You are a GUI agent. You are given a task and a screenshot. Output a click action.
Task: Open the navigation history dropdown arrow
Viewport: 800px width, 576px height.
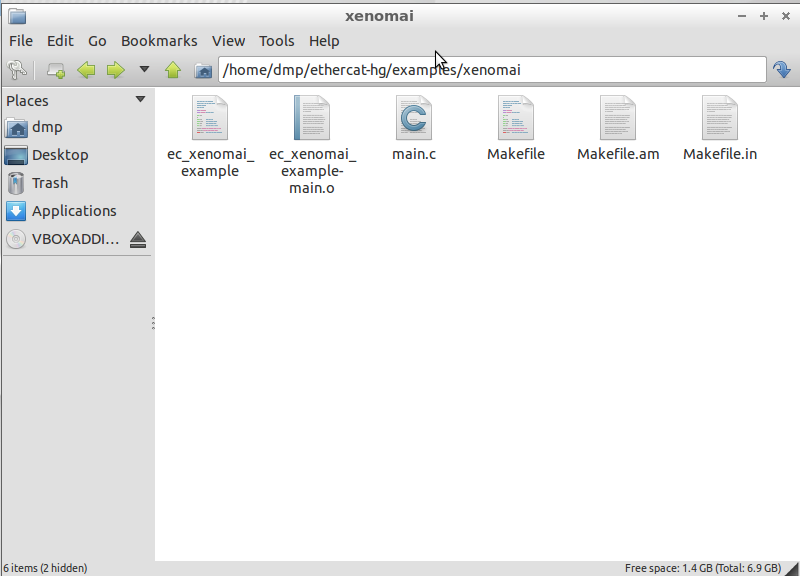pos(144,69)
